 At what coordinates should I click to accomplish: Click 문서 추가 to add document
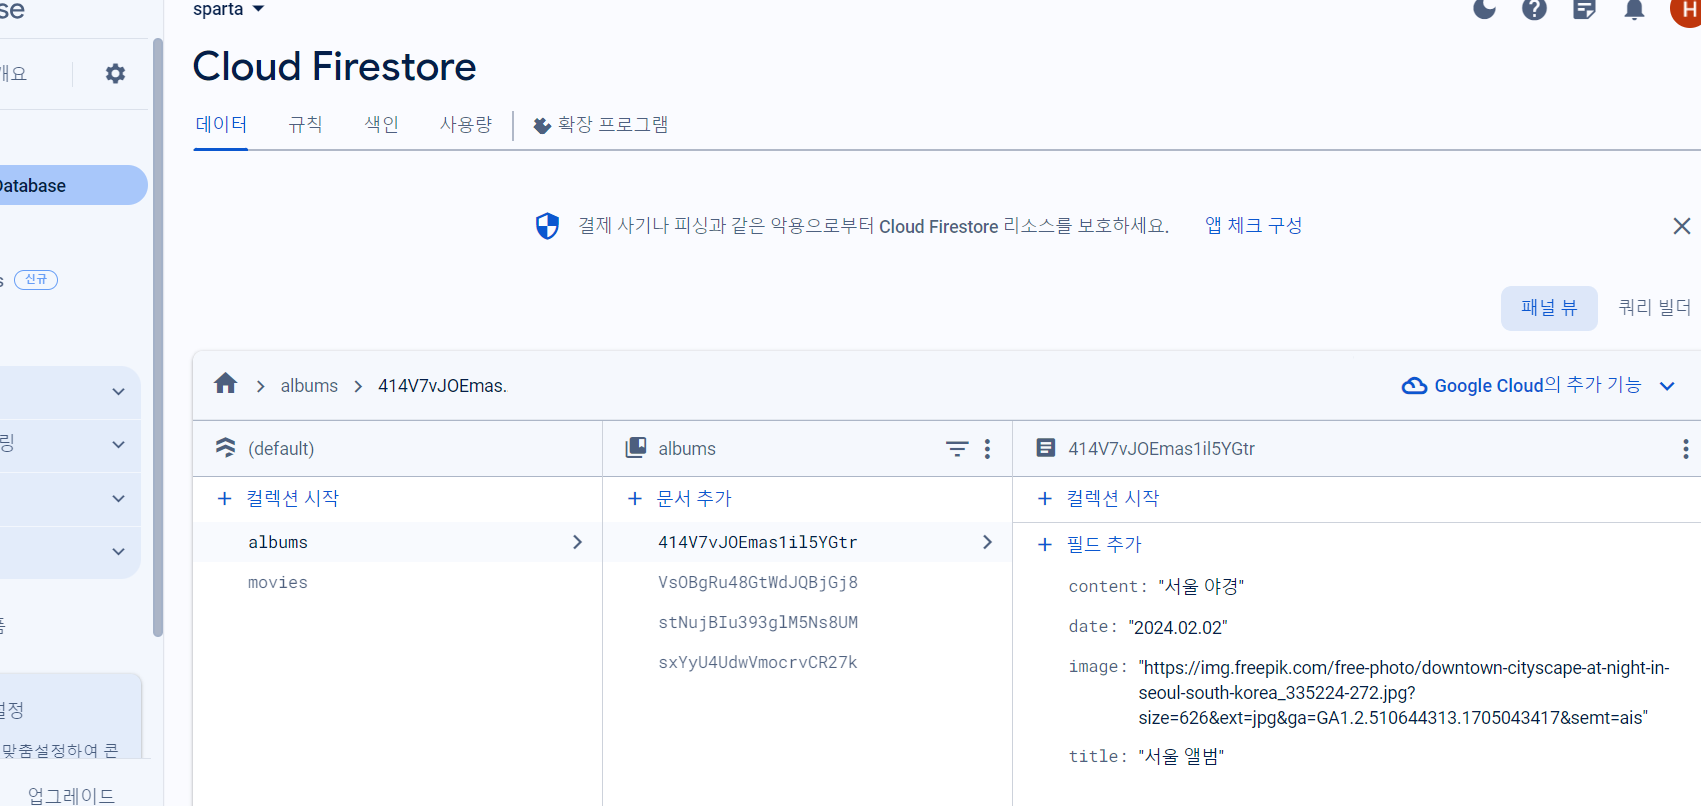[x=680, y=498]
